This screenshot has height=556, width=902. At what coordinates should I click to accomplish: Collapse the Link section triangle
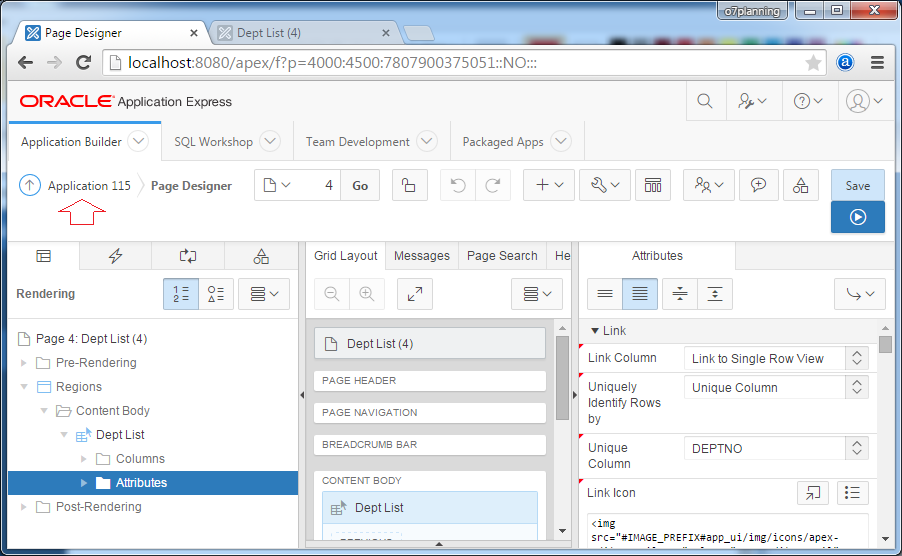point(595,331)
